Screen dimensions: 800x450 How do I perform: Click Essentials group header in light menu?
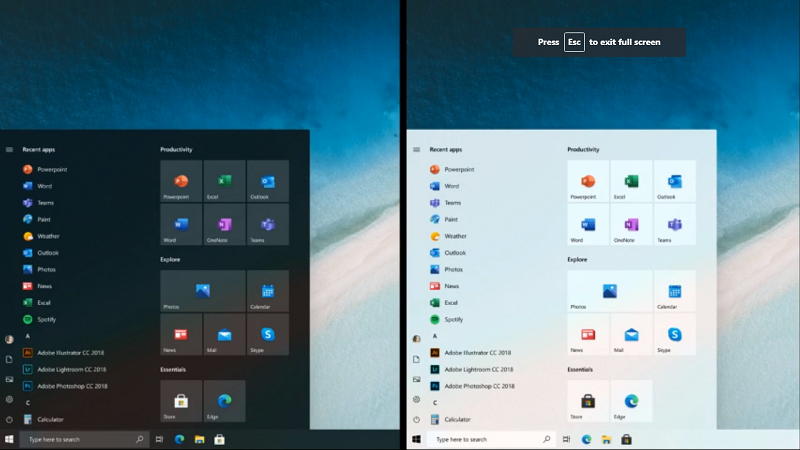coord(580,369)
